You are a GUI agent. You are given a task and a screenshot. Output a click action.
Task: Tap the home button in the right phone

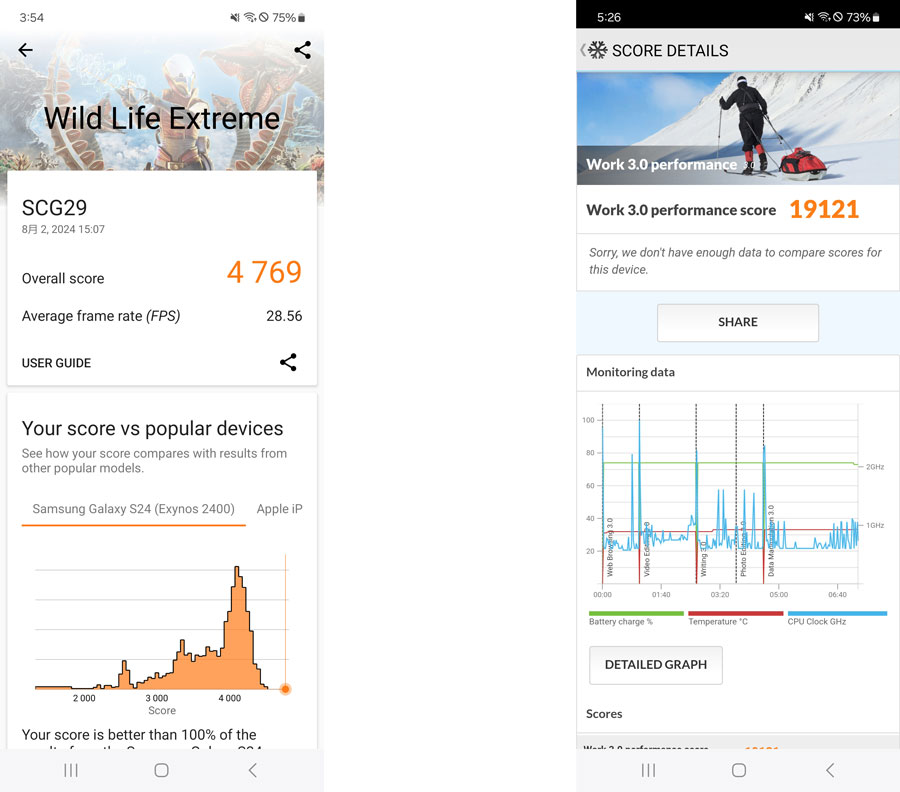(739, 770)
